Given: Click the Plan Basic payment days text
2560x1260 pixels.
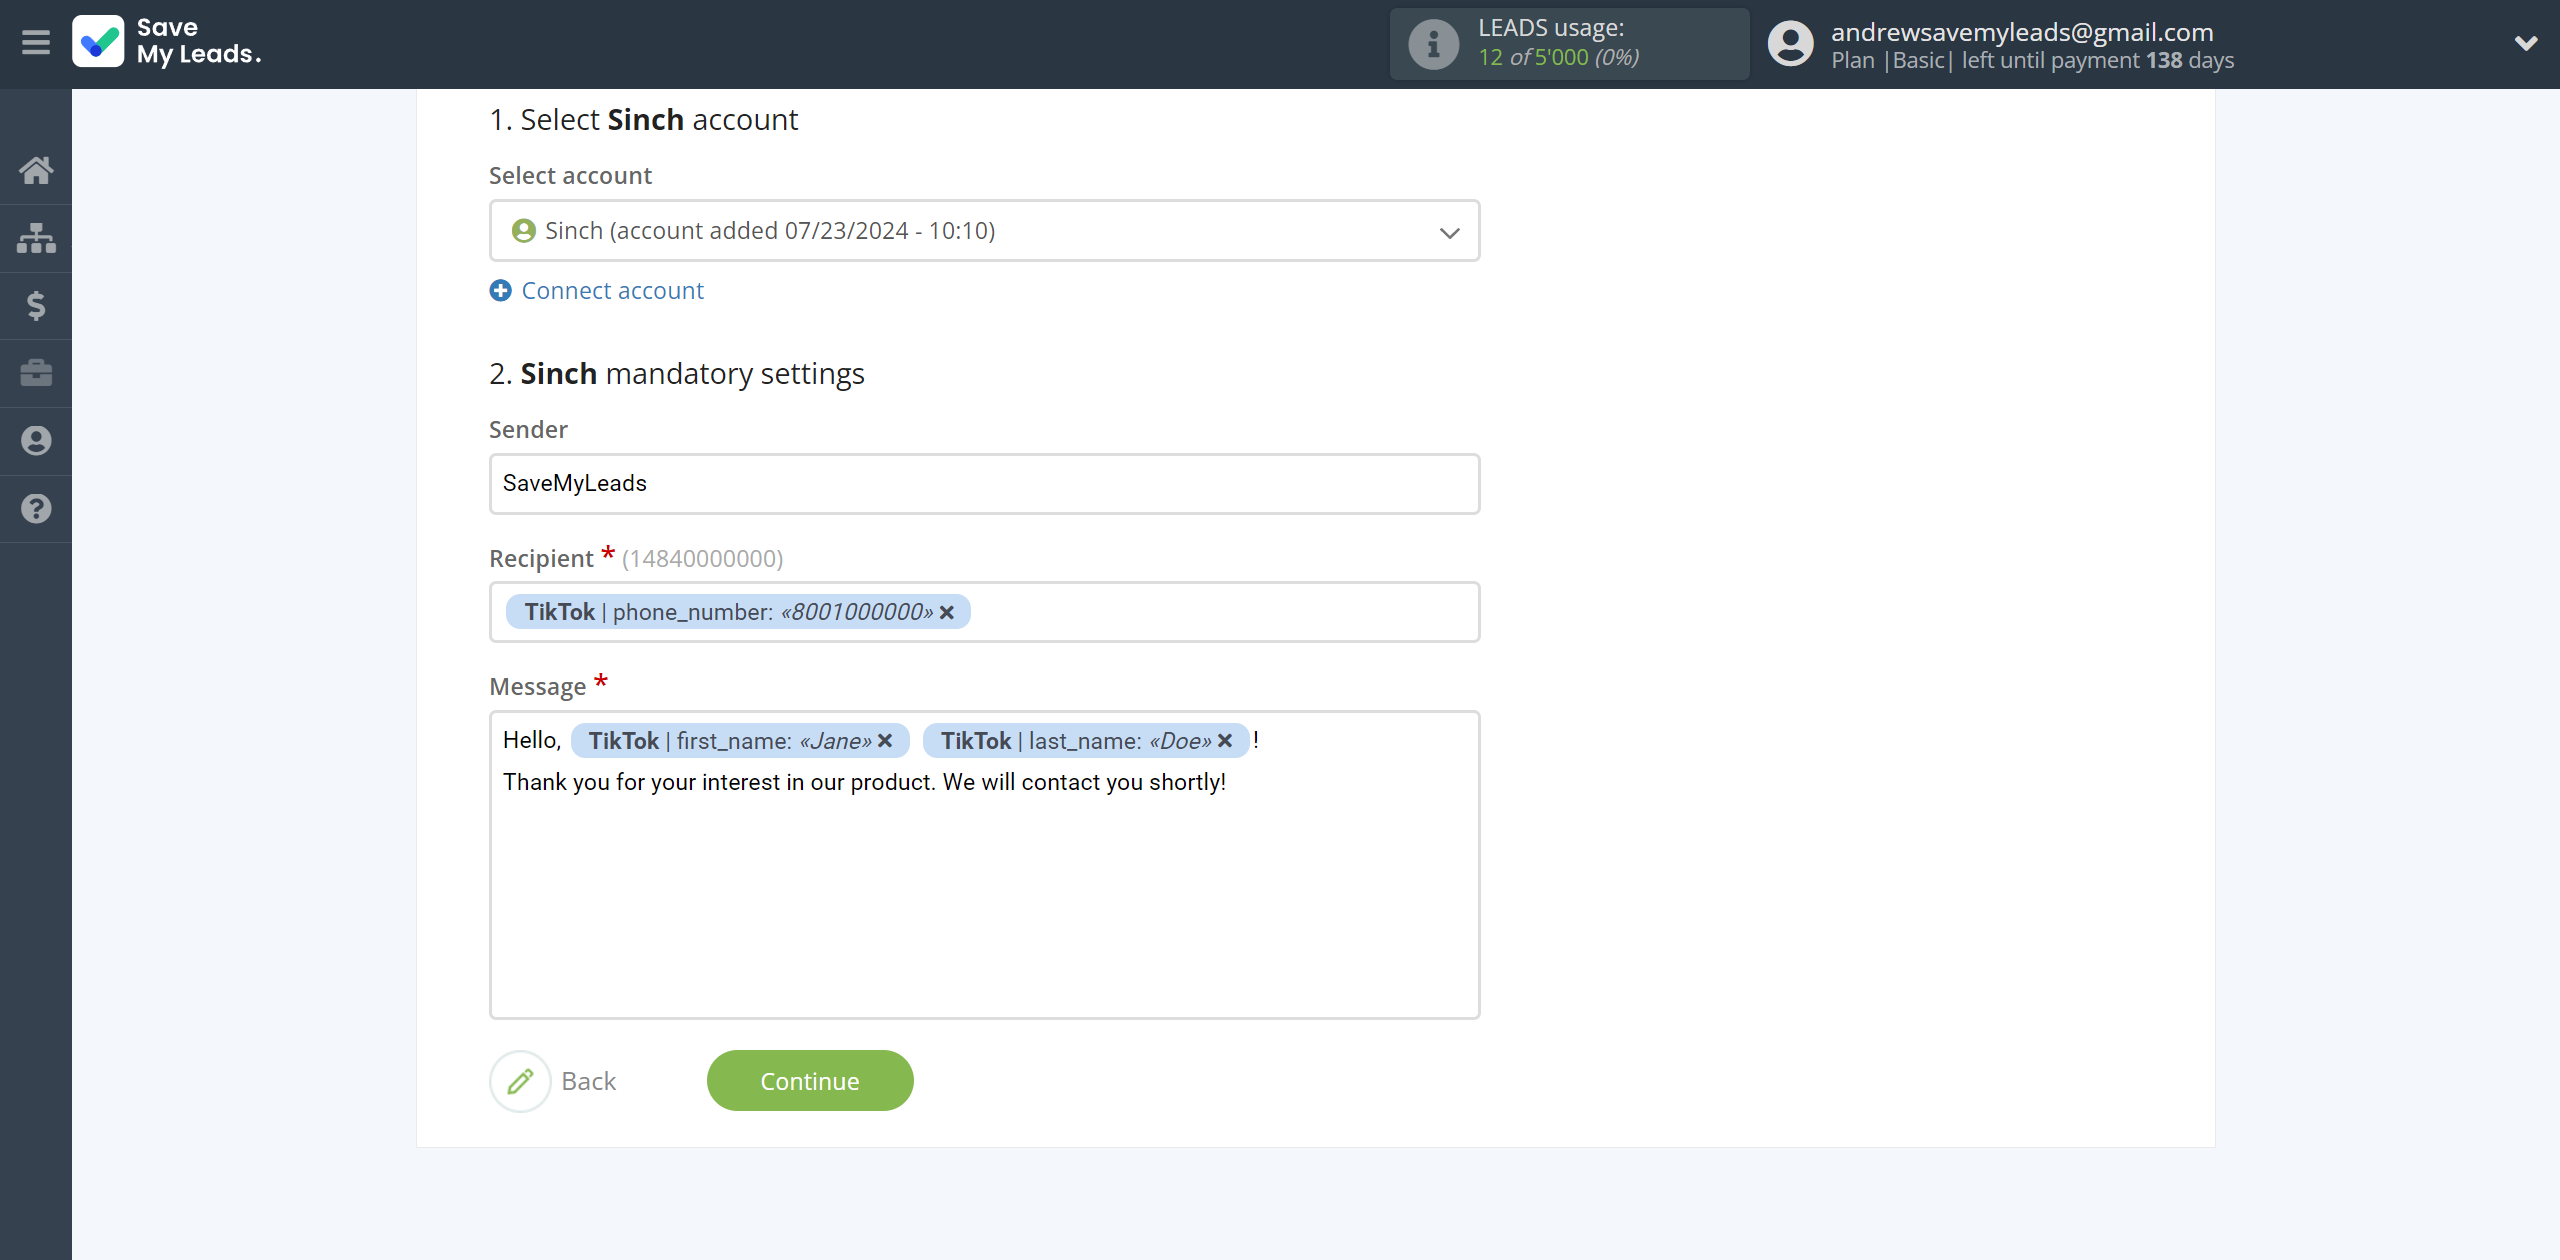Looking at the screenshot, I should point(2032,60).
